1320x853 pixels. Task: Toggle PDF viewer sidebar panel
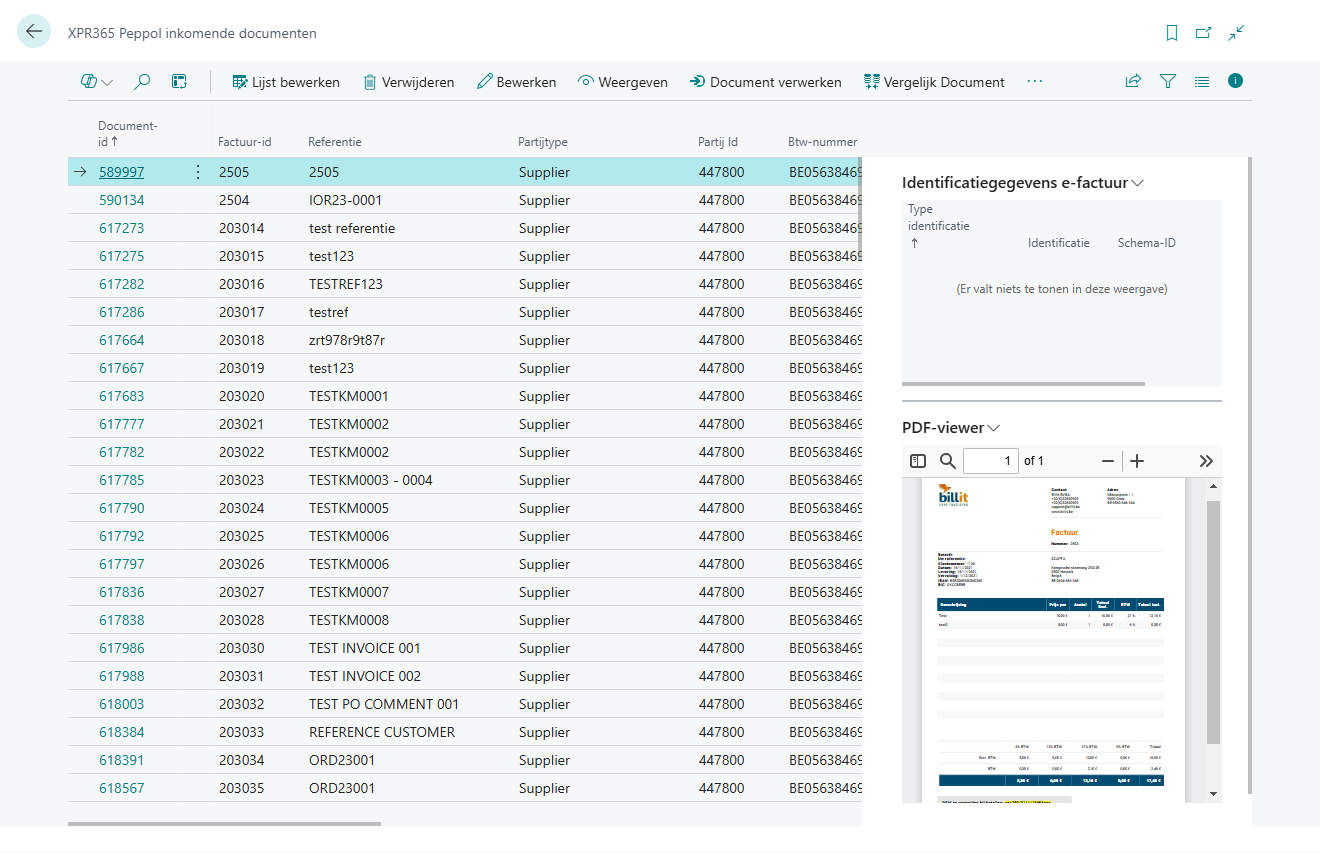click(918, 461)
